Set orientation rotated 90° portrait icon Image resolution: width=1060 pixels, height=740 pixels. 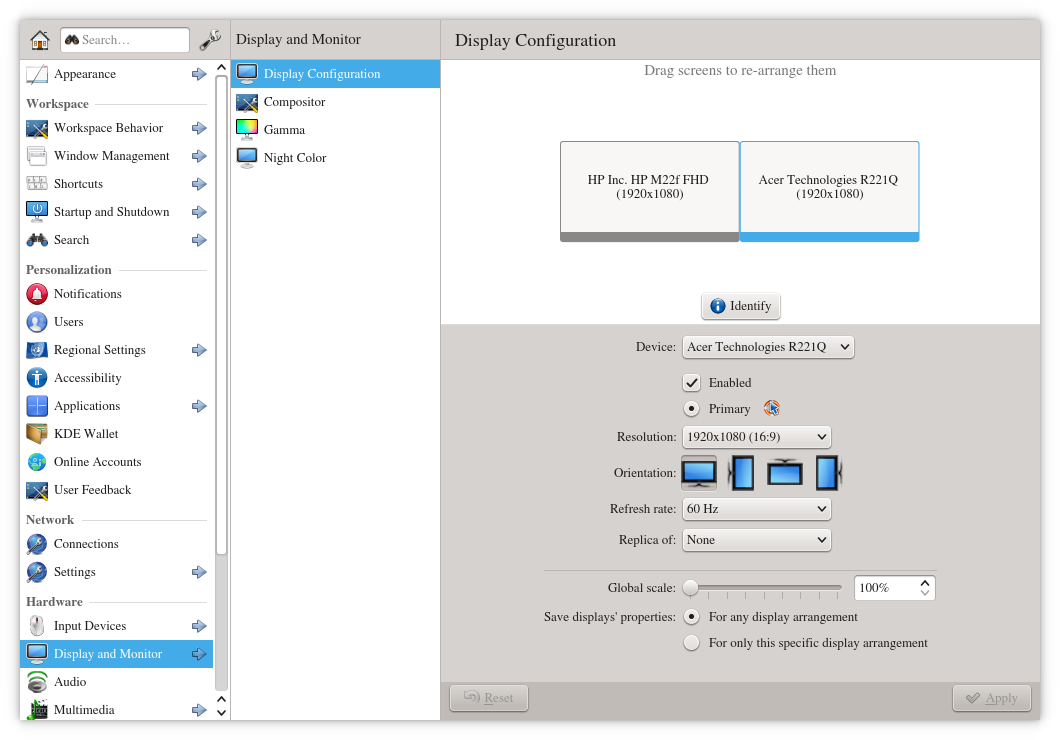[742, 472]
